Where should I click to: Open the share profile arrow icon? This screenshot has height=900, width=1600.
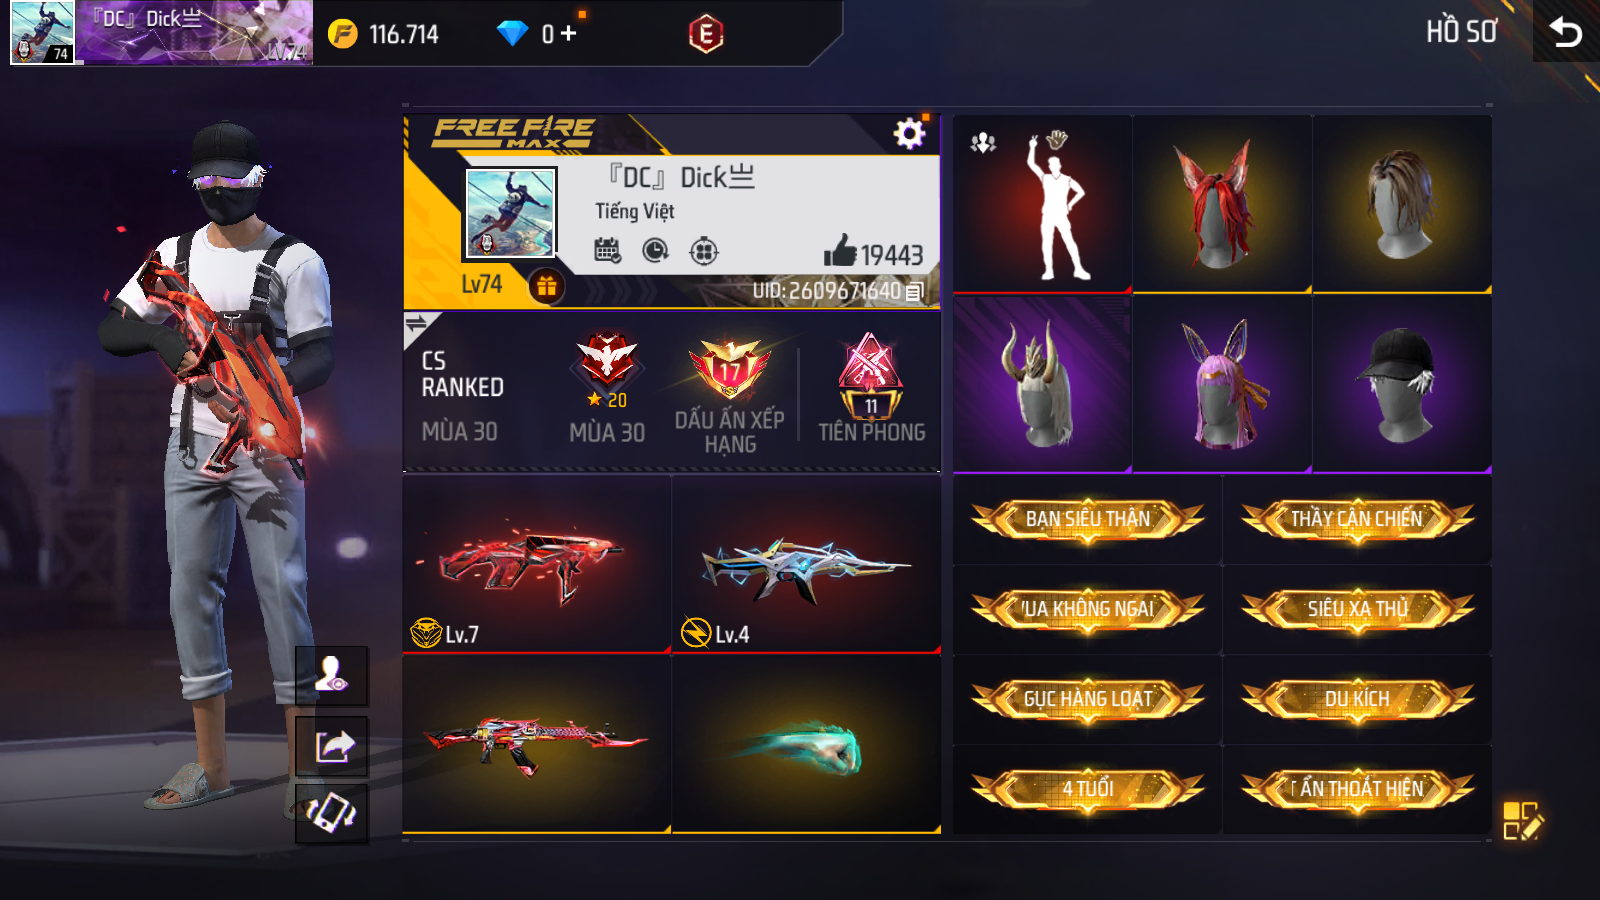click(x=333, y=746)
